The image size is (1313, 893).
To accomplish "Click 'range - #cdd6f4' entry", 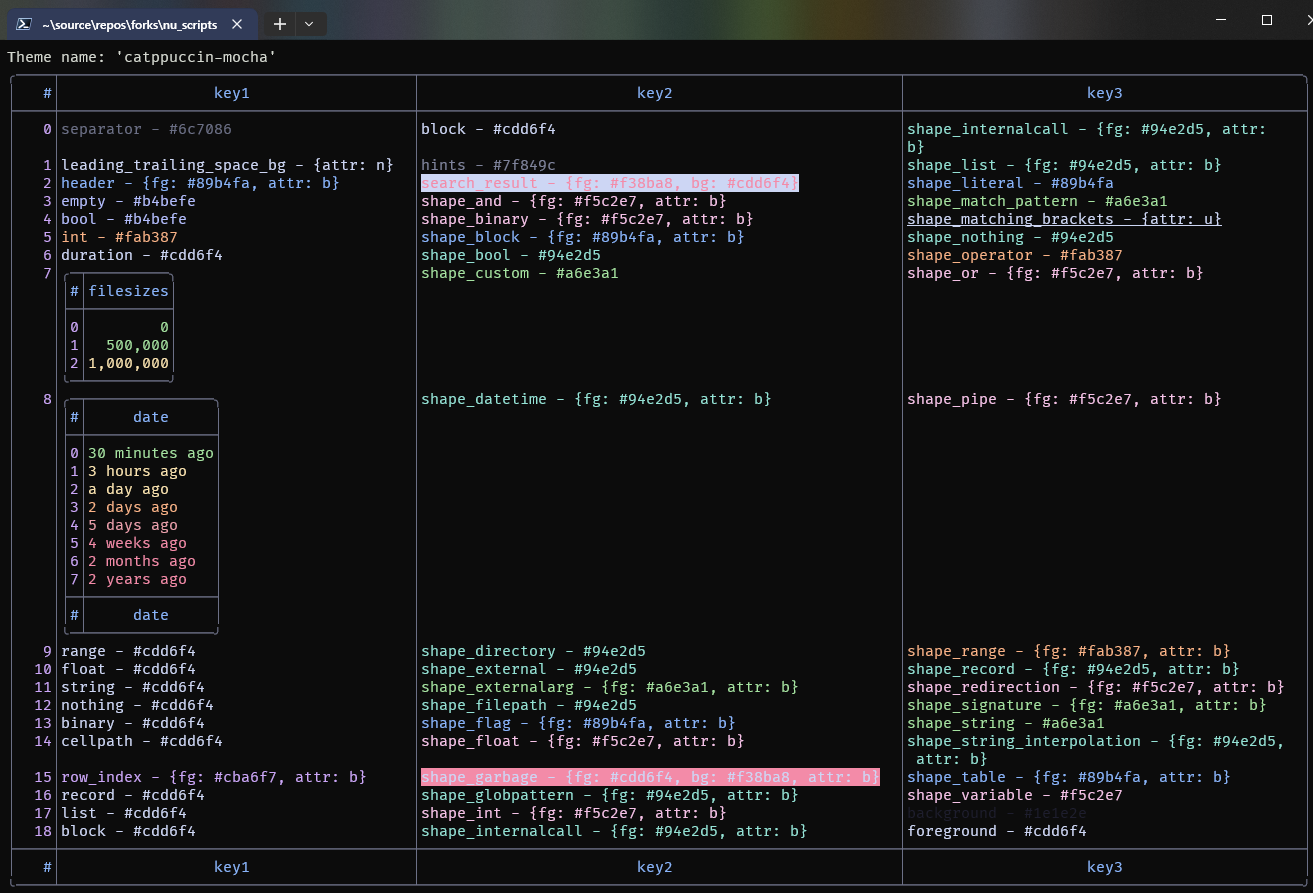I will point(128,651).
